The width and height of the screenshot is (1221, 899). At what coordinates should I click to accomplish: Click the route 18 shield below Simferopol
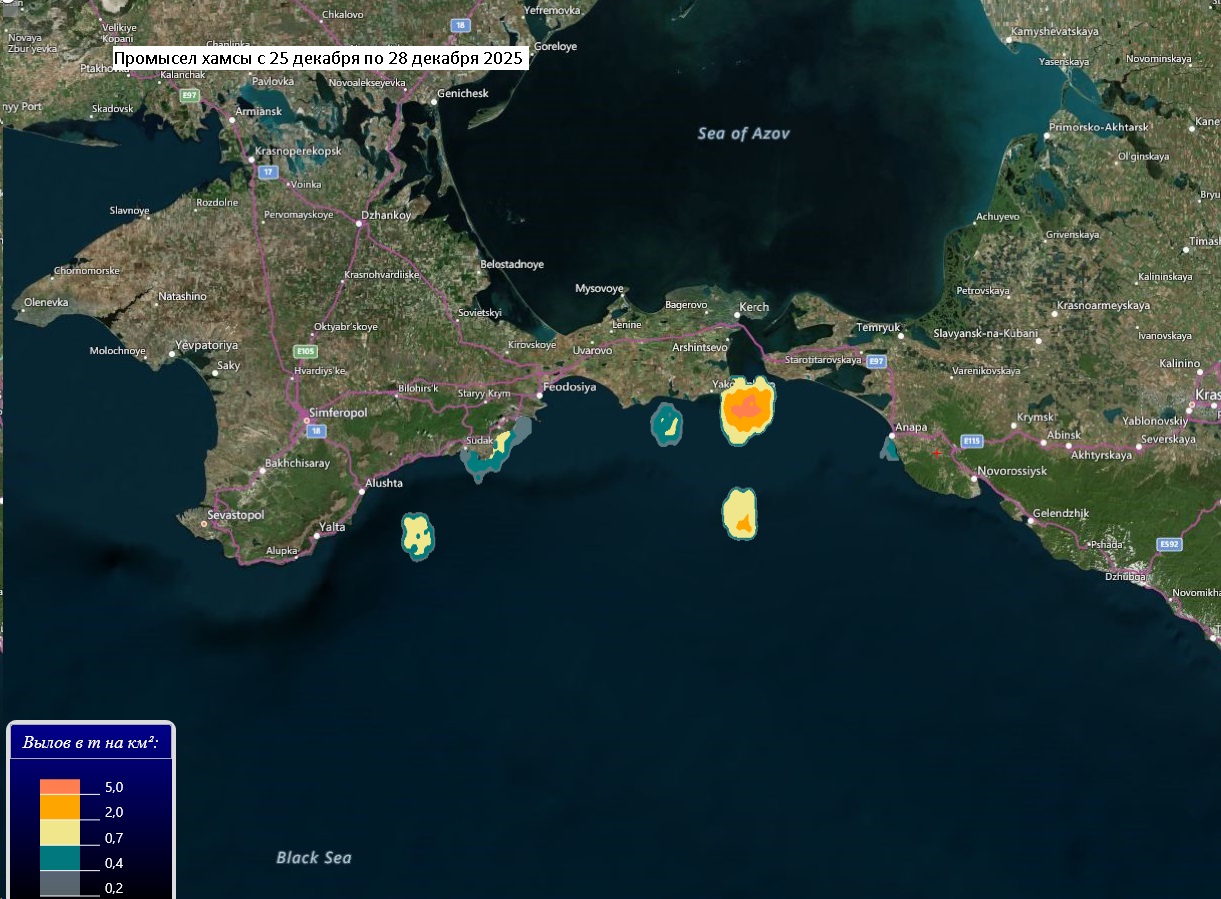316,430
